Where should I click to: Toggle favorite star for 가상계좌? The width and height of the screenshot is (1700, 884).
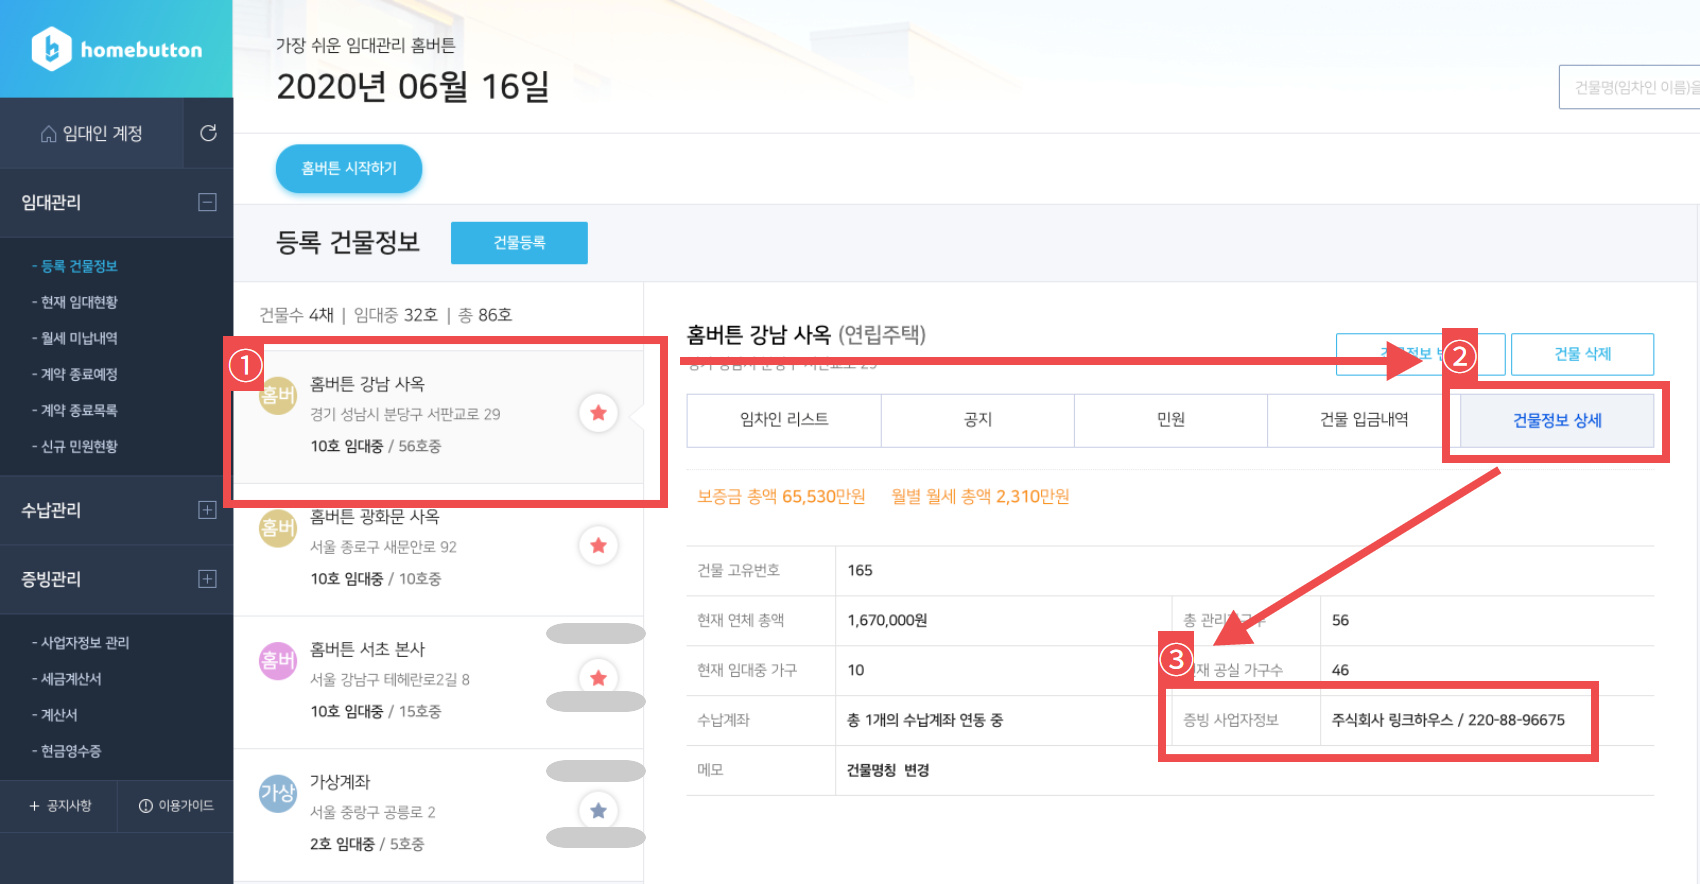pyautogui.click(x=598, y=811)
